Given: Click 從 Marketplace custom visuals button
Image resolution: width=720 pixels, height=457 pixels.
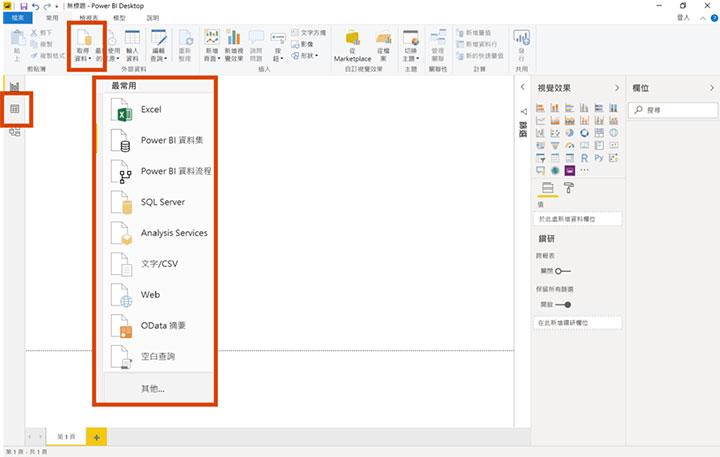Looking at the screenshot, I should click(x=353, y=45).
